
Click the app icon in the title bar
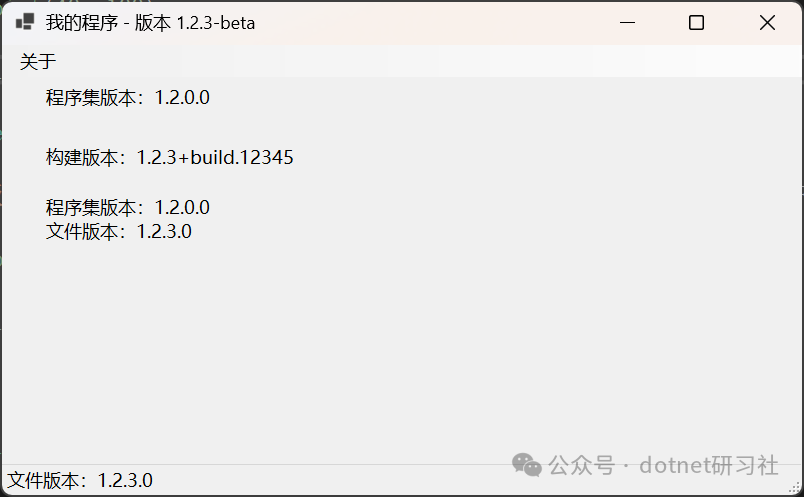tap(25, 22)
